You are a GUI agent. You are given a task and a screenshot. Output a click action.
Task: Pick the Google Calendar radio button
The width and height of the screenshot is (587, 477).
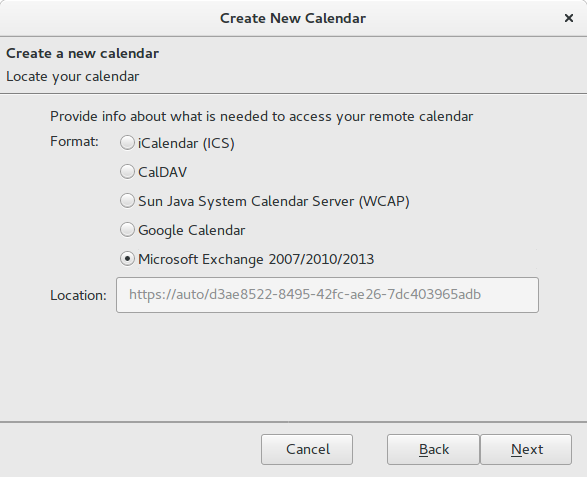(127, 230)
